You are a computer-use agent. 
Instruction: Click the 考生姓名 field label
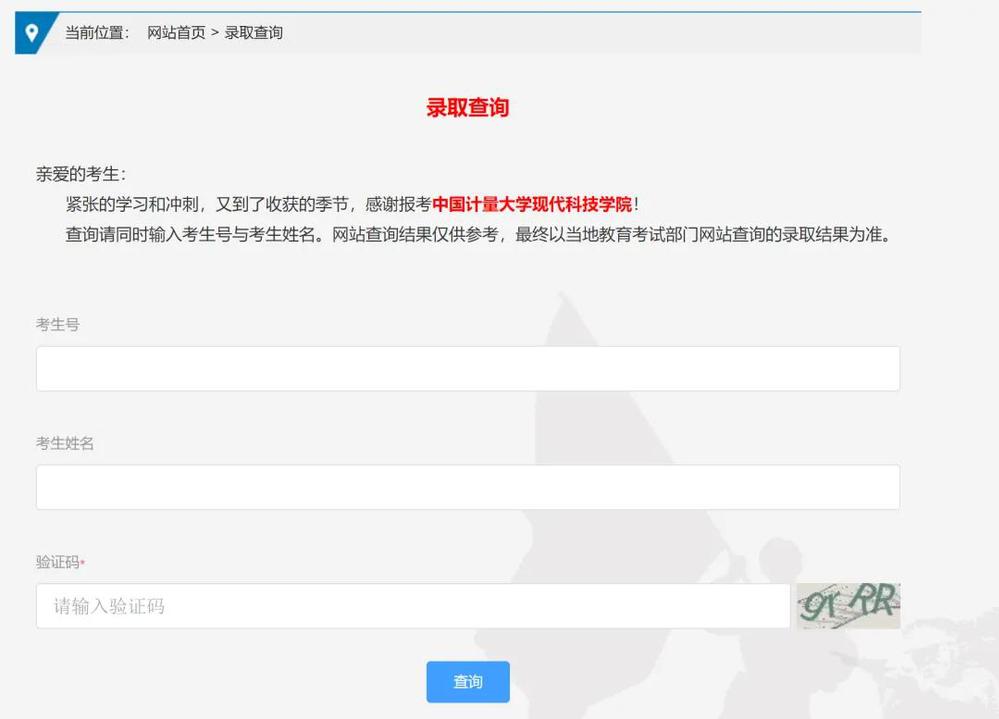(x=65, y=443)
